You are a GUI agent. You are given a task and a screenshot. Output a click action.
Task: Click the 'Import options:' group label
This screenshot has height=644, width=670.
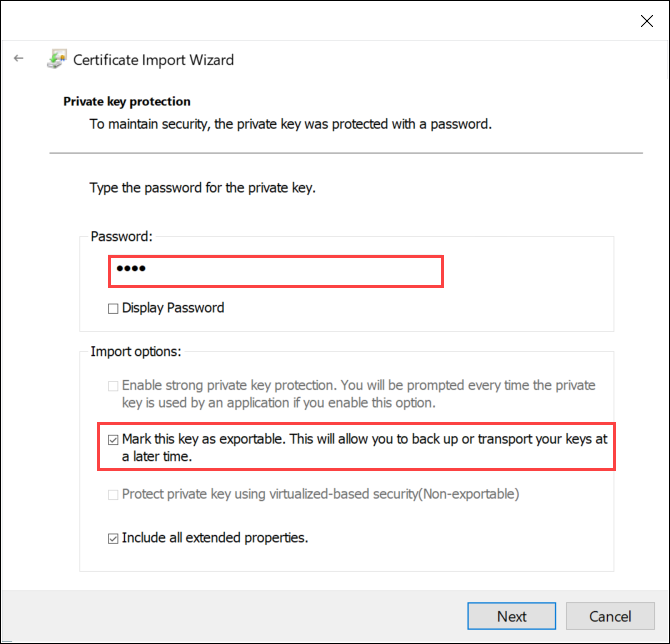136,351
